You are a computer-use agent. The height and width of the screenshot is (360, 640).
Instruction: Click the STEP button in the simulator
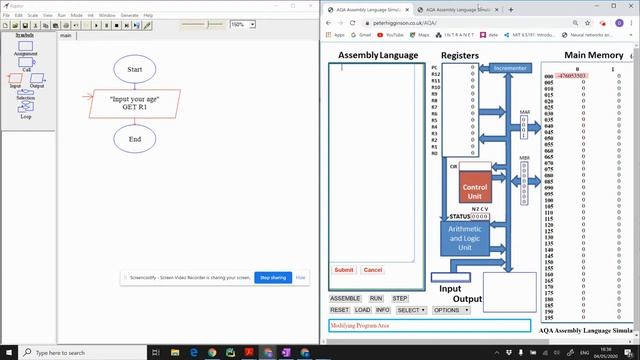[400, 298]
